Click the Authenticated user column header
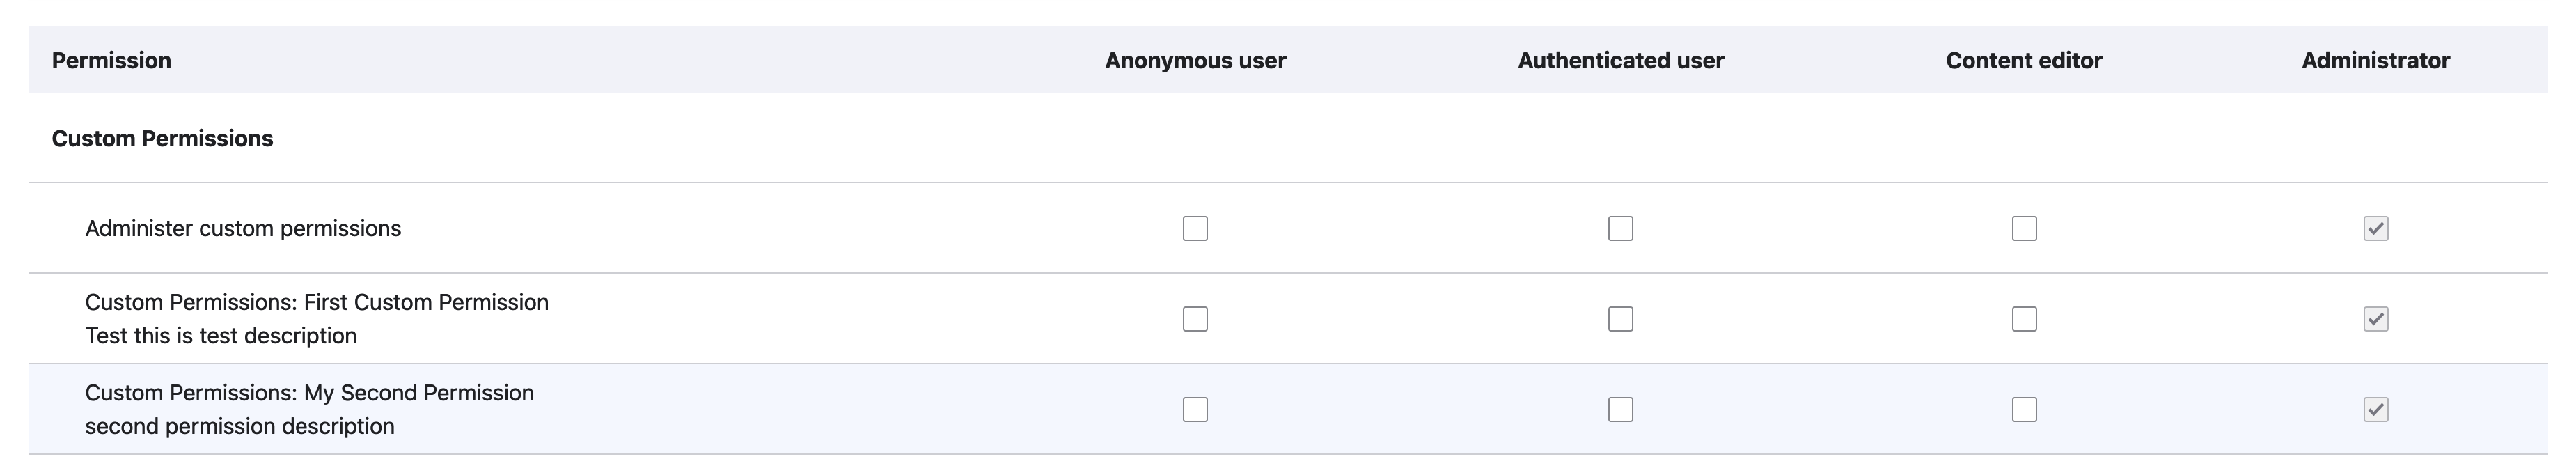 click(x=1620, y=60)
